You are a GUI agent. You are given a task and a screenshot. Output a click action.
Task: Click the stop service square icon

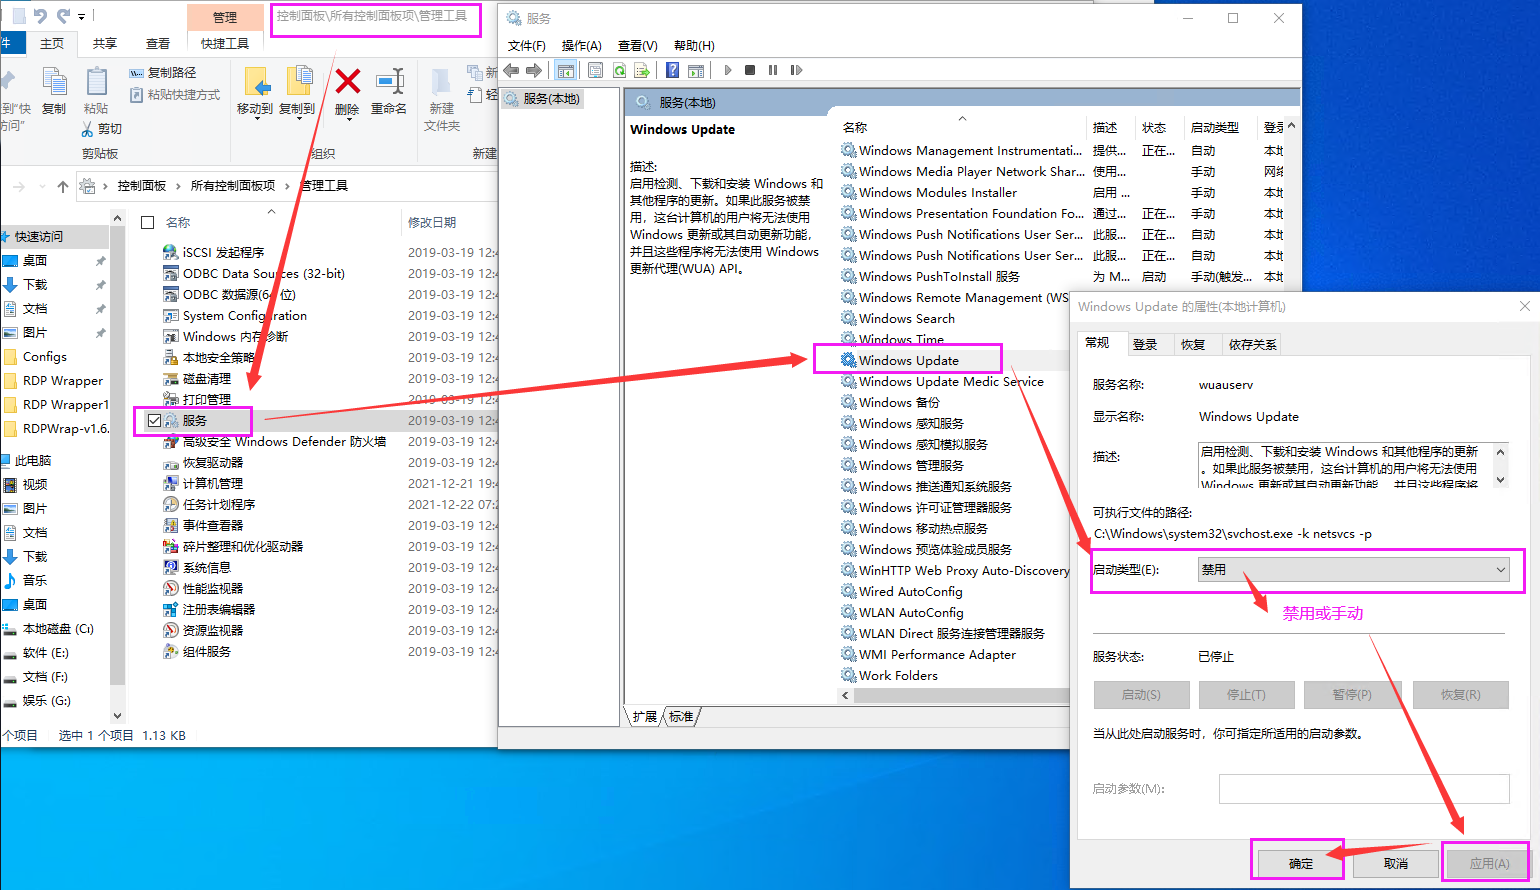(751, 70)
